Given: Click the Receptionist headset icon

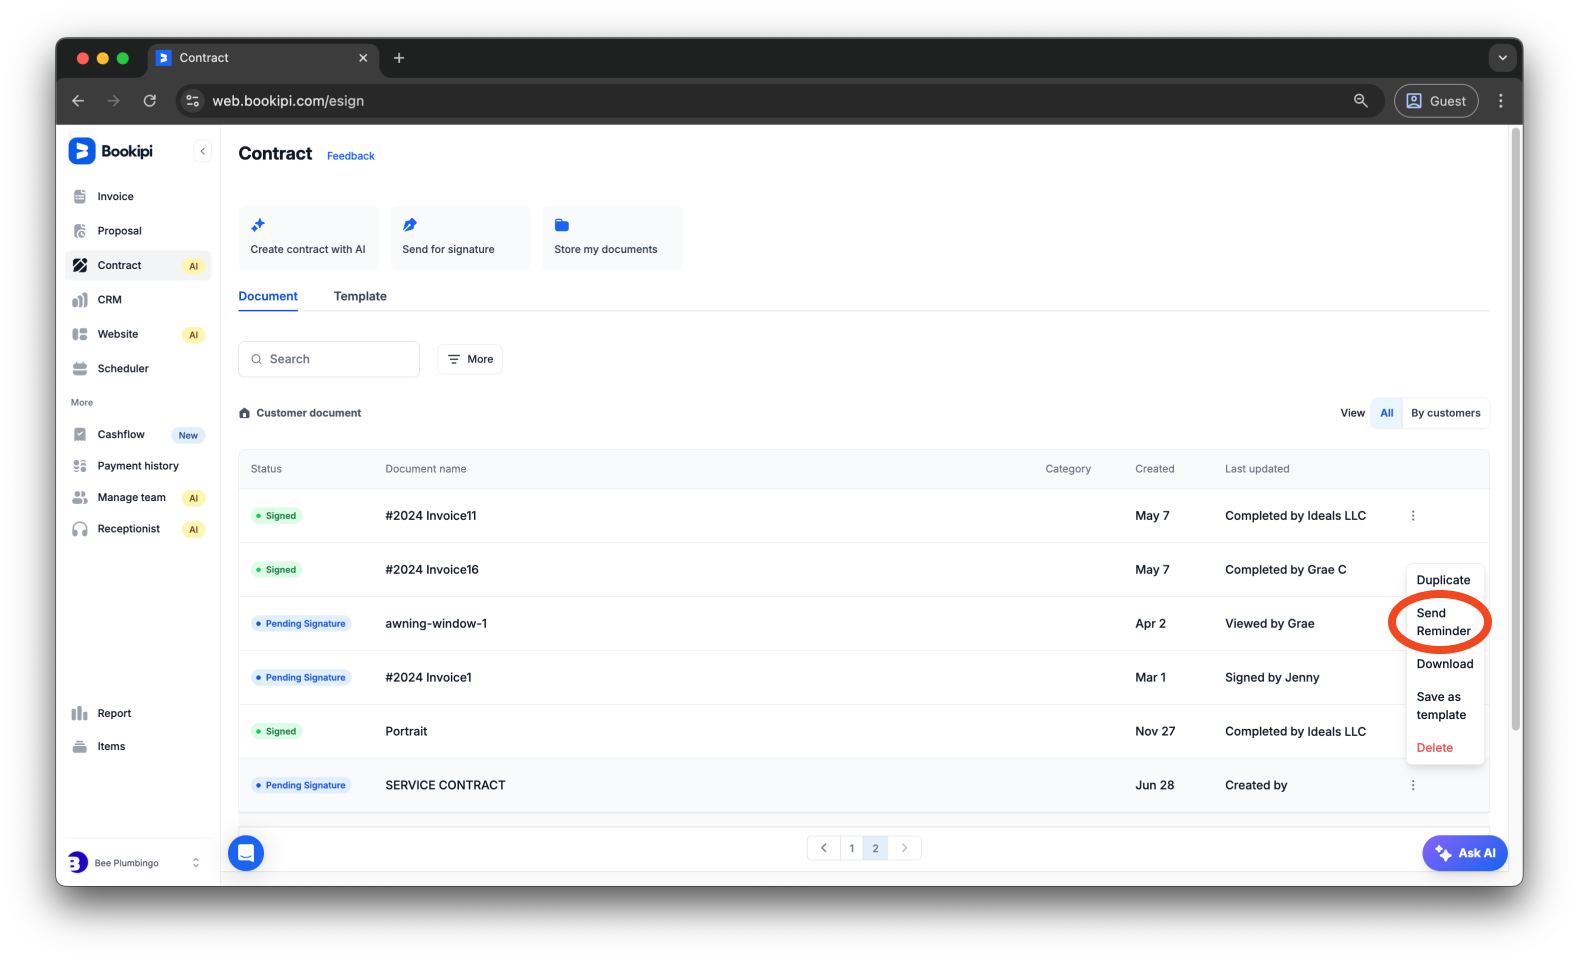Looking at the screenshot, I should pos(80,529).
